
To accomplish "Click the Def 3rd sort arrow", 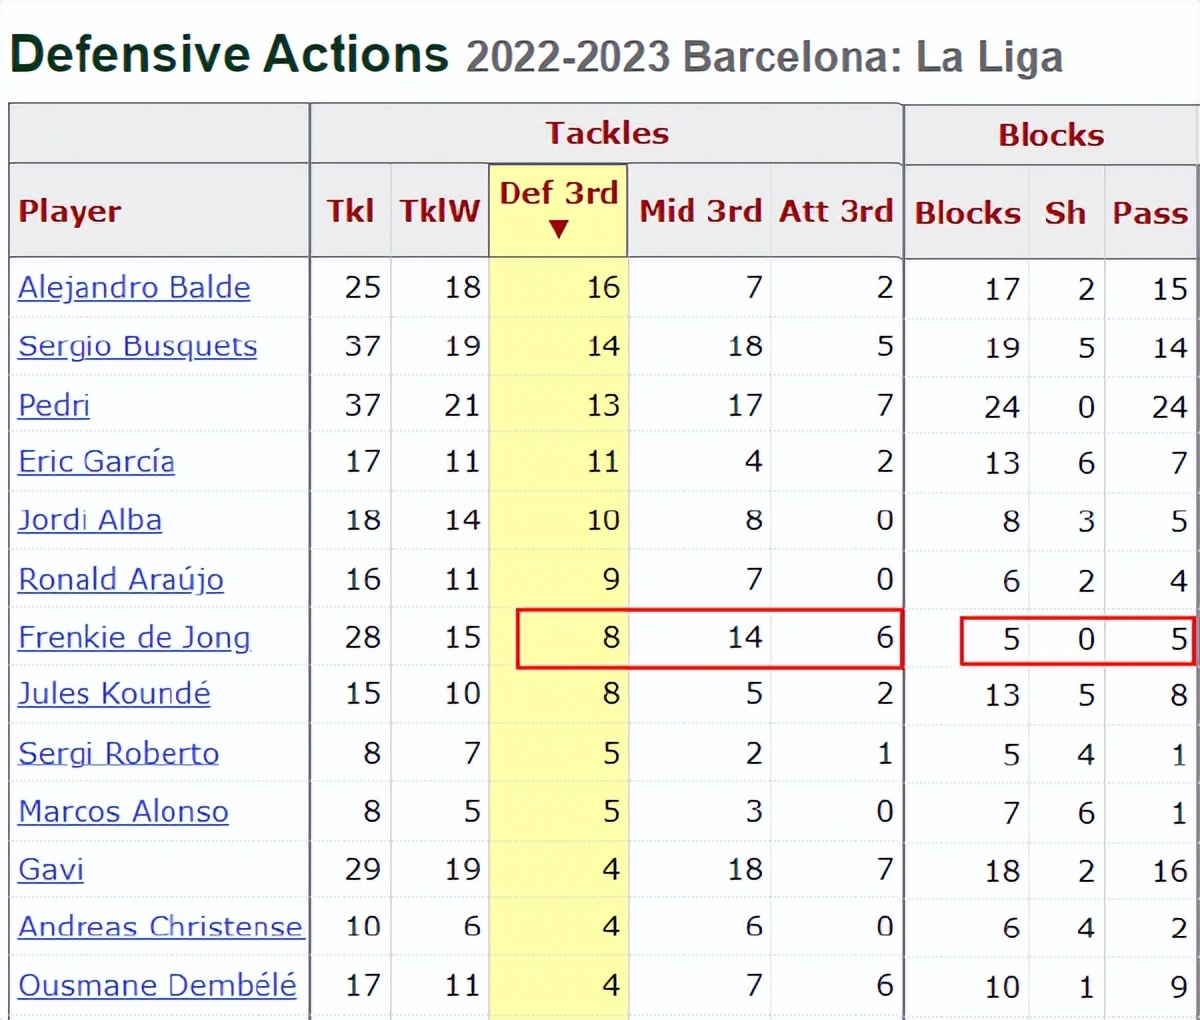I will click(x=559, y=229).
